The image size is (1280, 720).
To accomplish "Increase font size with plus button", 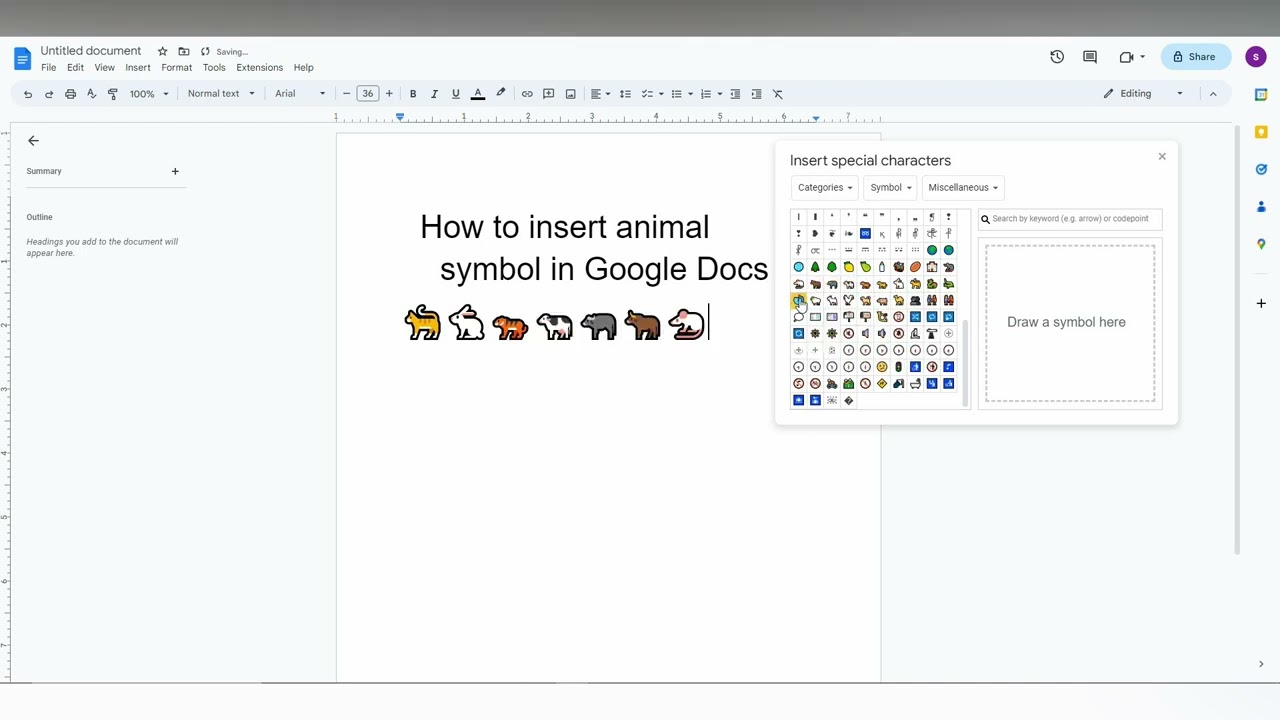I will click(389, 94).
